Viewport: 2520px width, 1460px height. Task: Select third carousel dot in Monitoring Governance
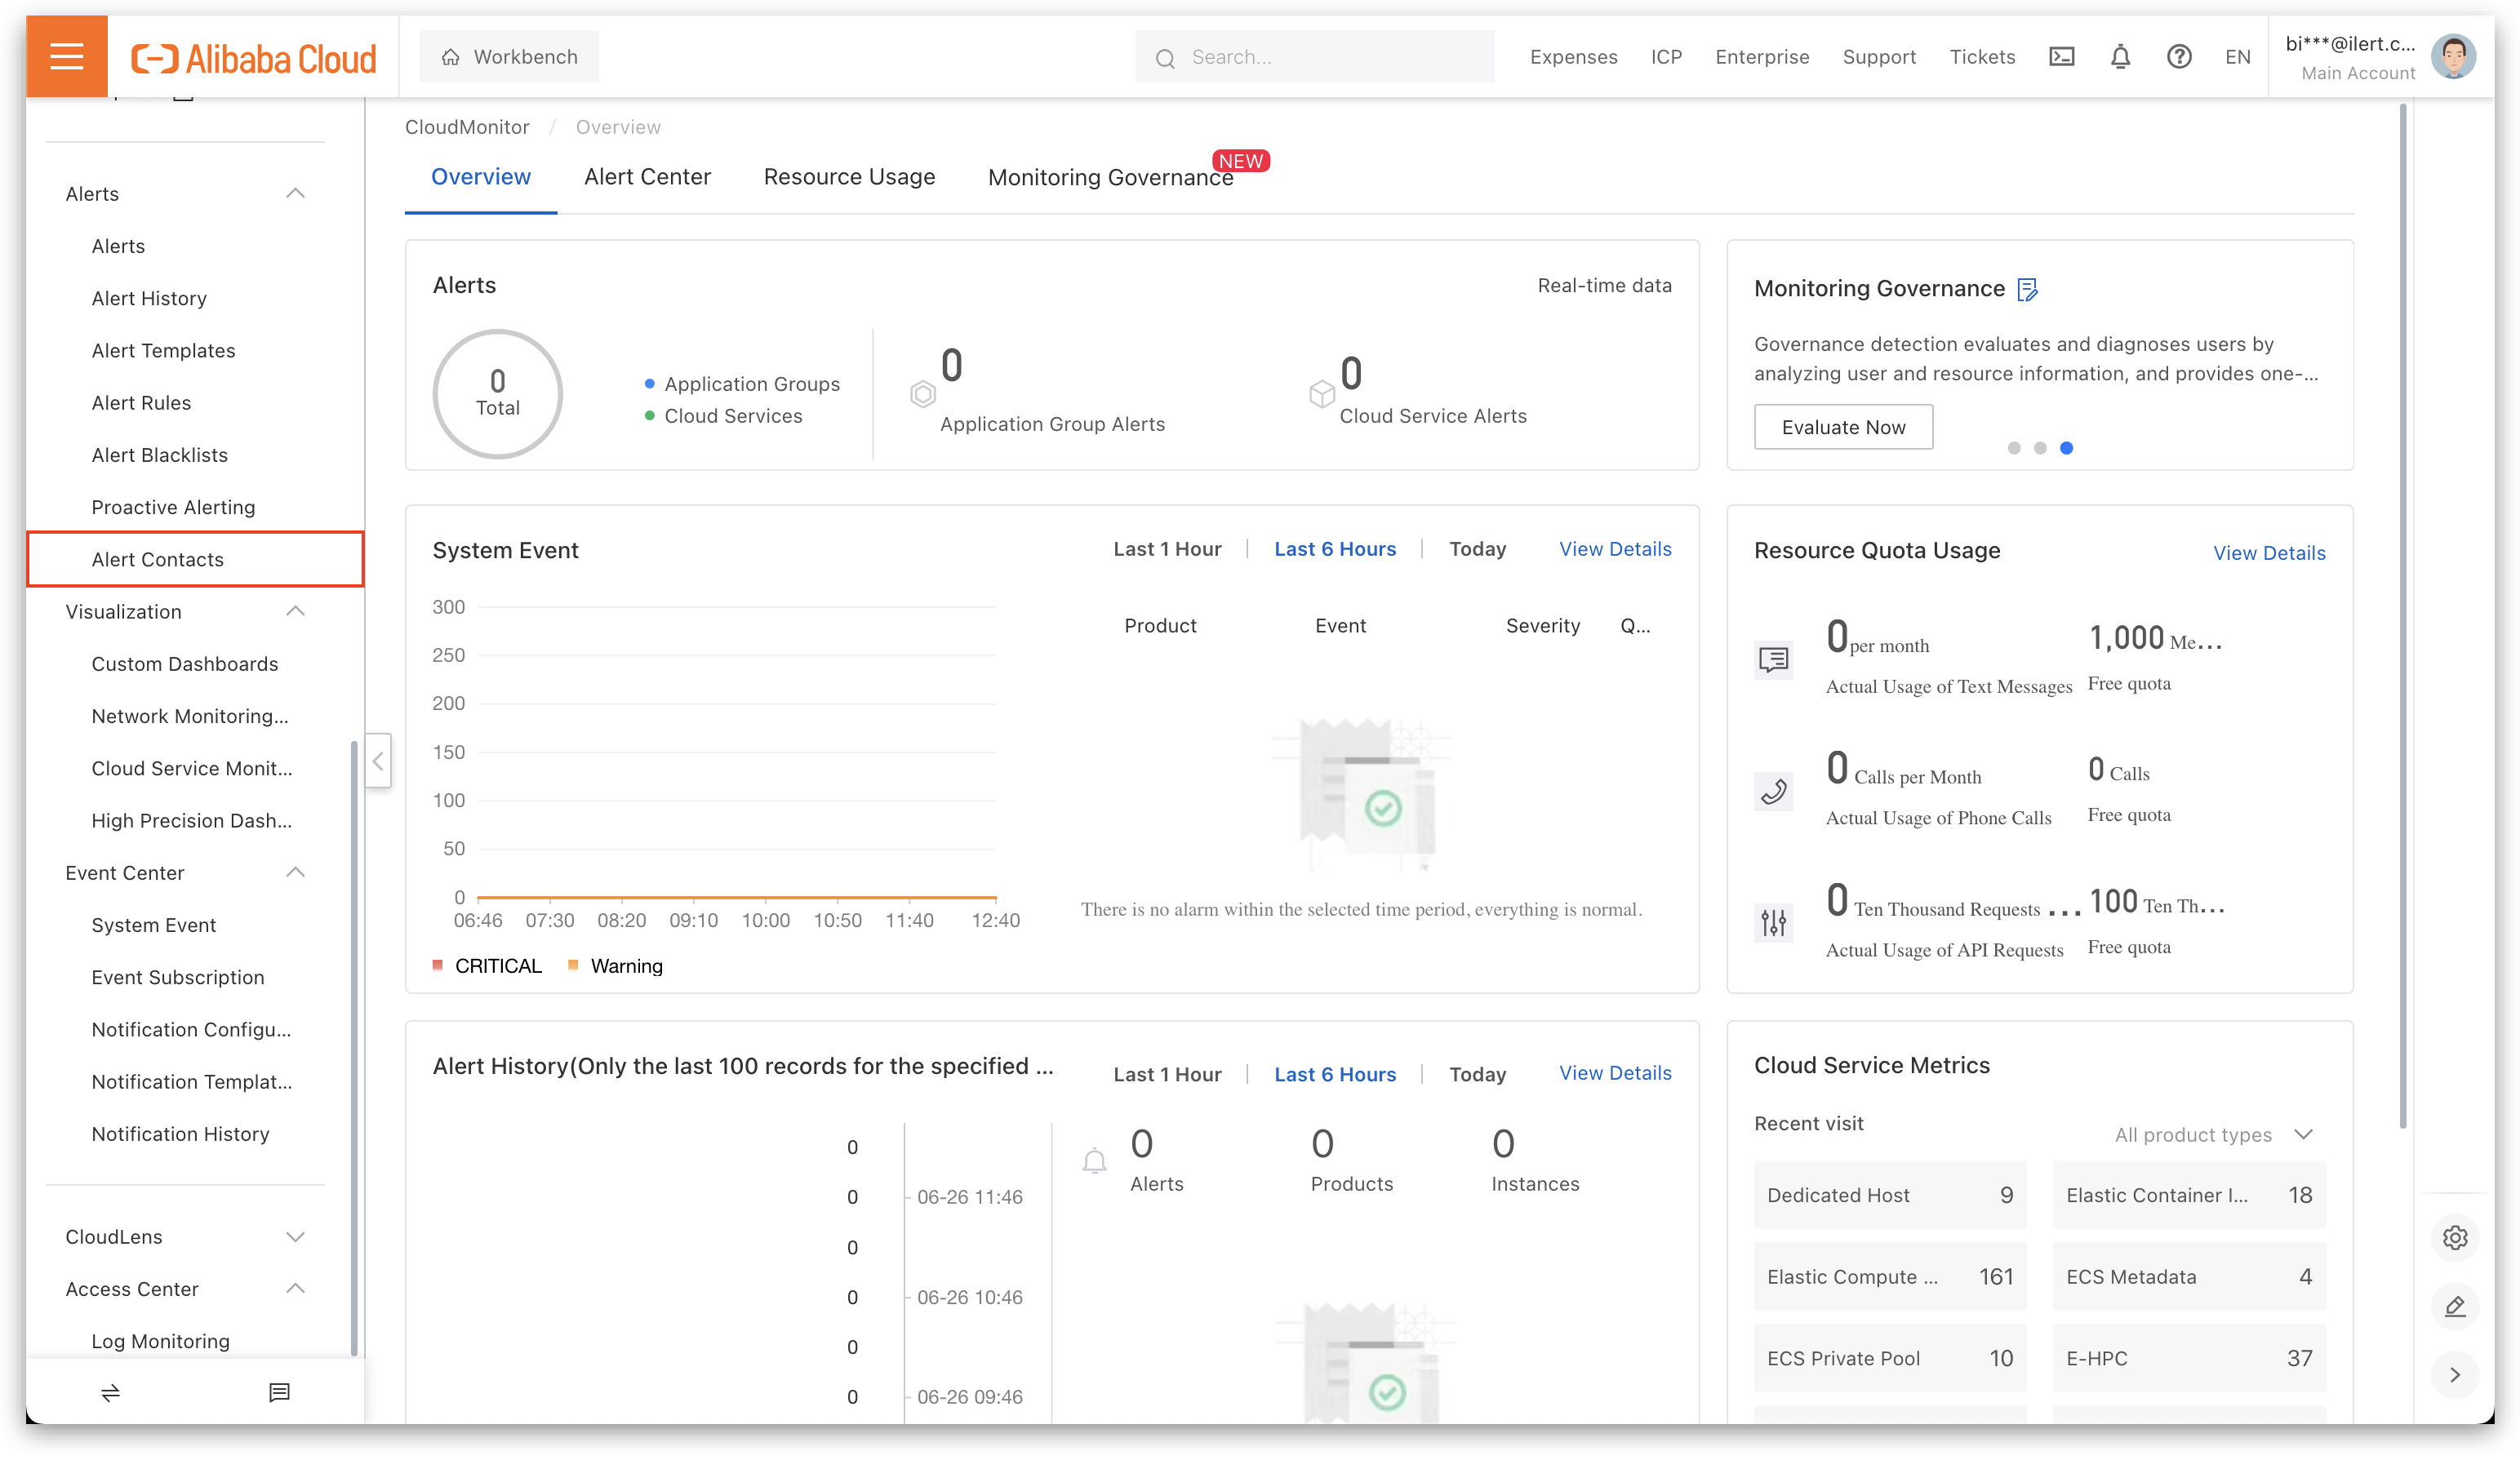(x=2066, y=448)
